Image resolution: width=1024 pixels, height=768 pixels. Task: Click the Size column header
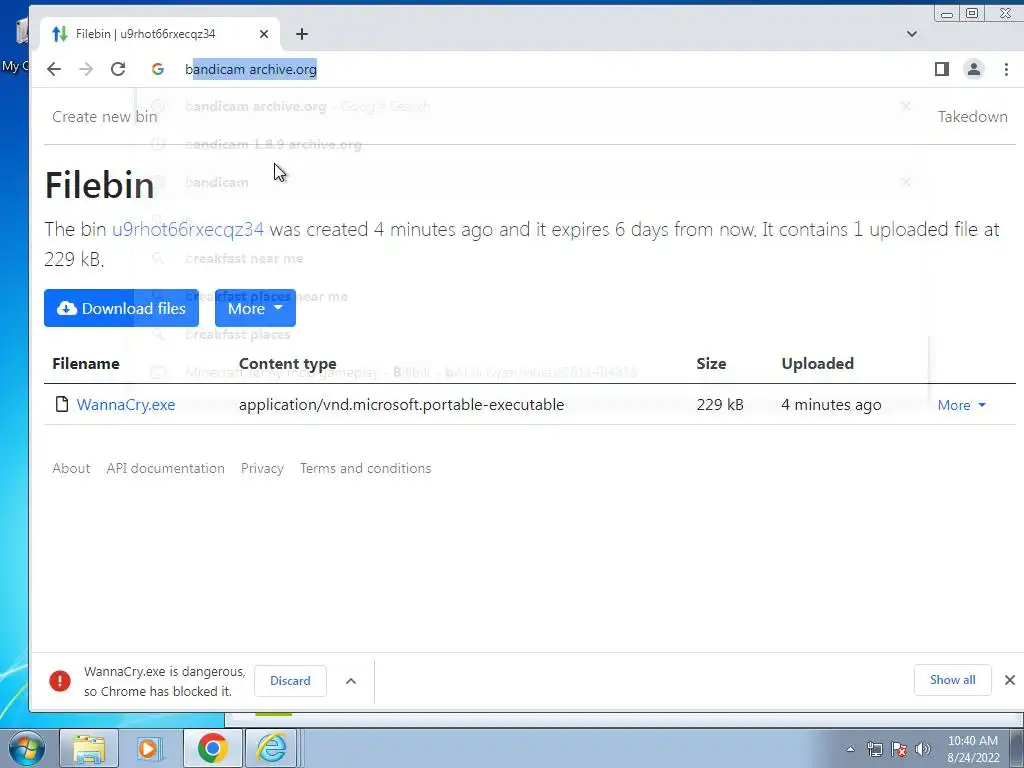click(x=711, y=364)
